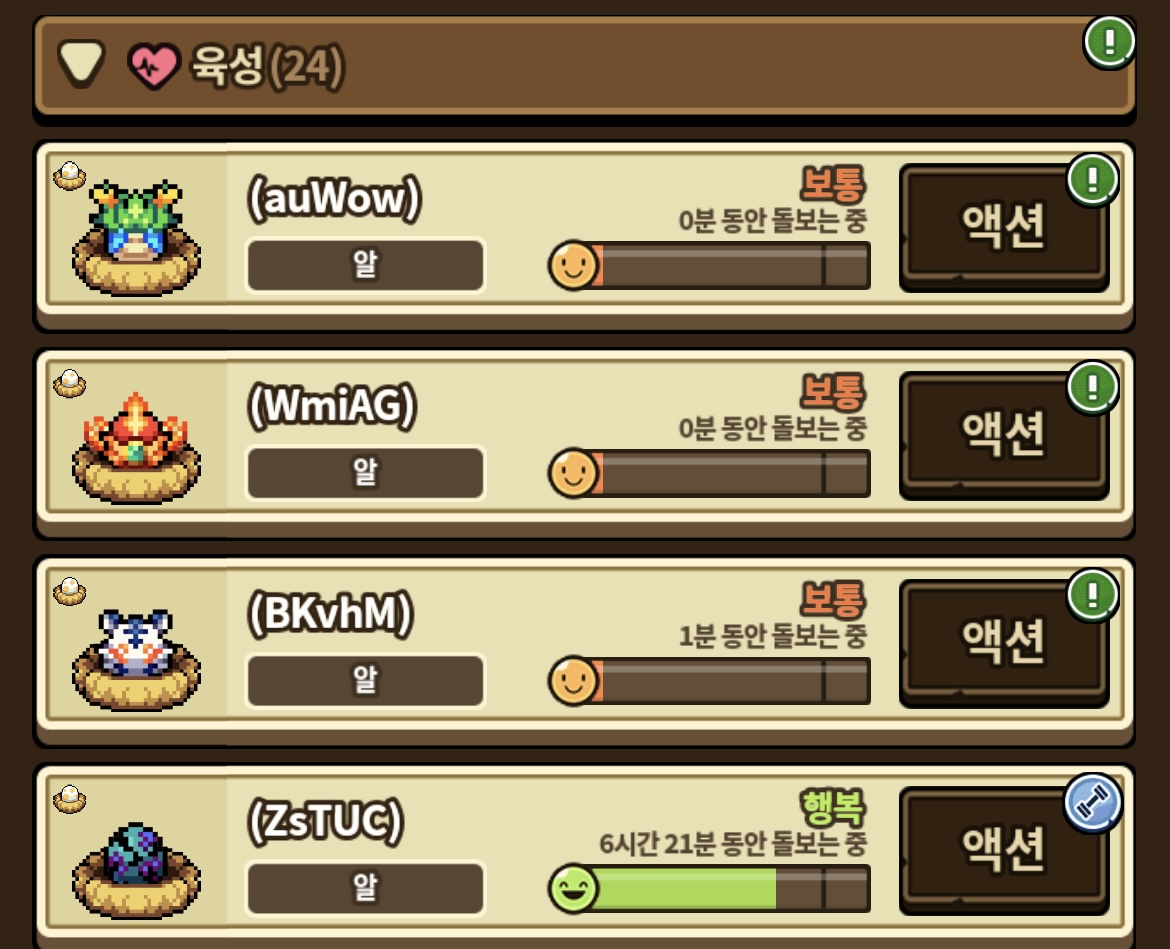This screenshot has height=949, width=1170.
Task: Open 액션 for auWow egg
Action: 1004,228
